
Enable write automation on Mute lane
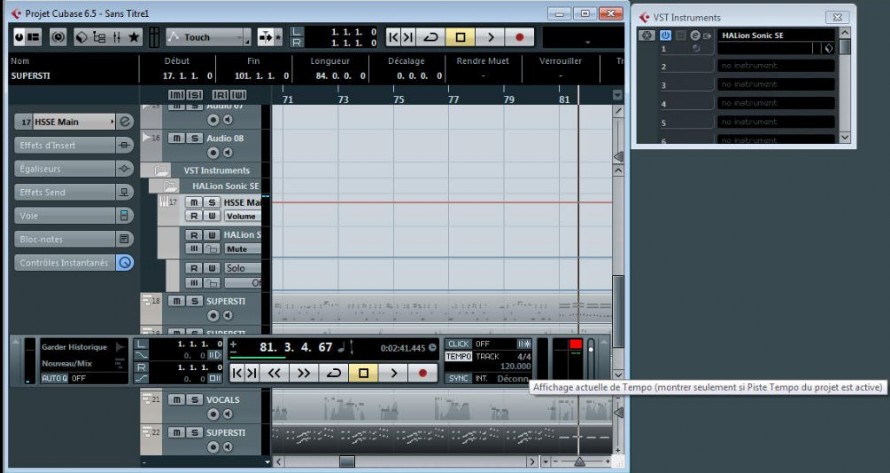[x=212, y=235]
